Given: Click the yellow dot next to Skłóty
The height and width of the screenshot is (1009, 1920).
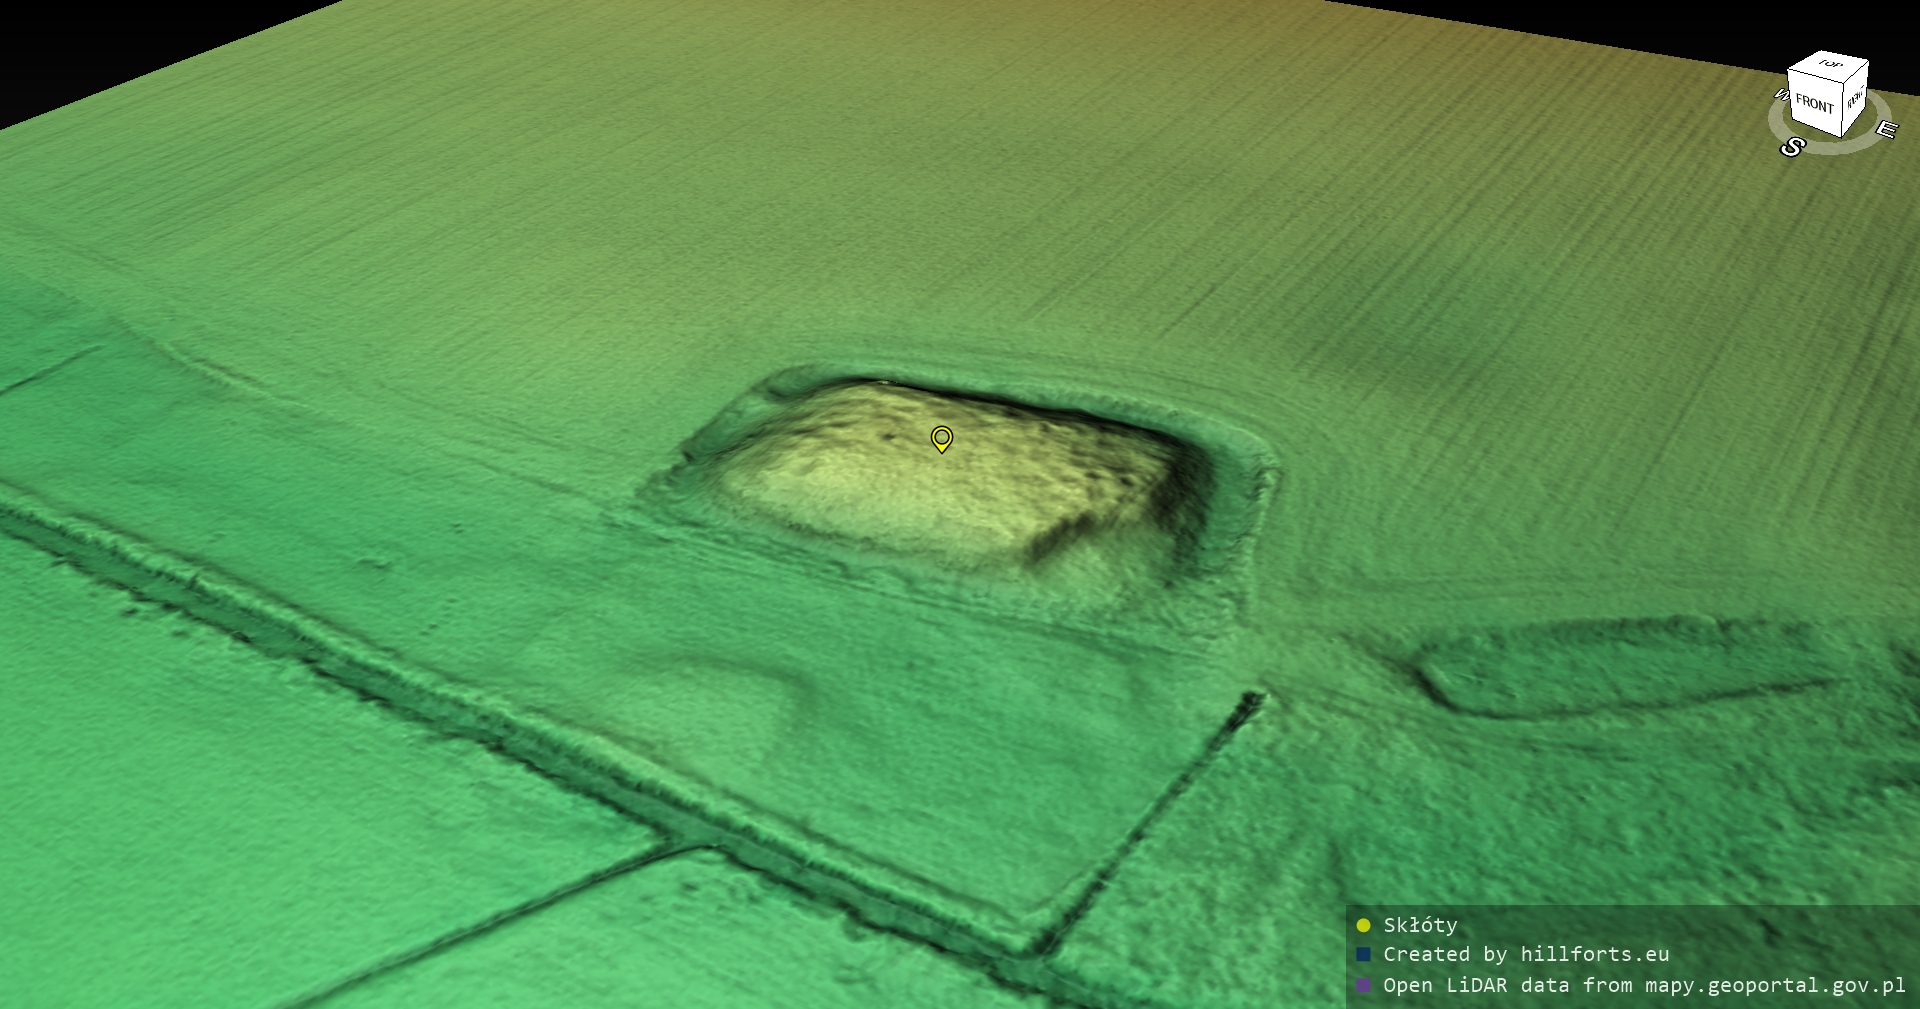Looking at the screenshot, I should click(x=1363, y=925).
